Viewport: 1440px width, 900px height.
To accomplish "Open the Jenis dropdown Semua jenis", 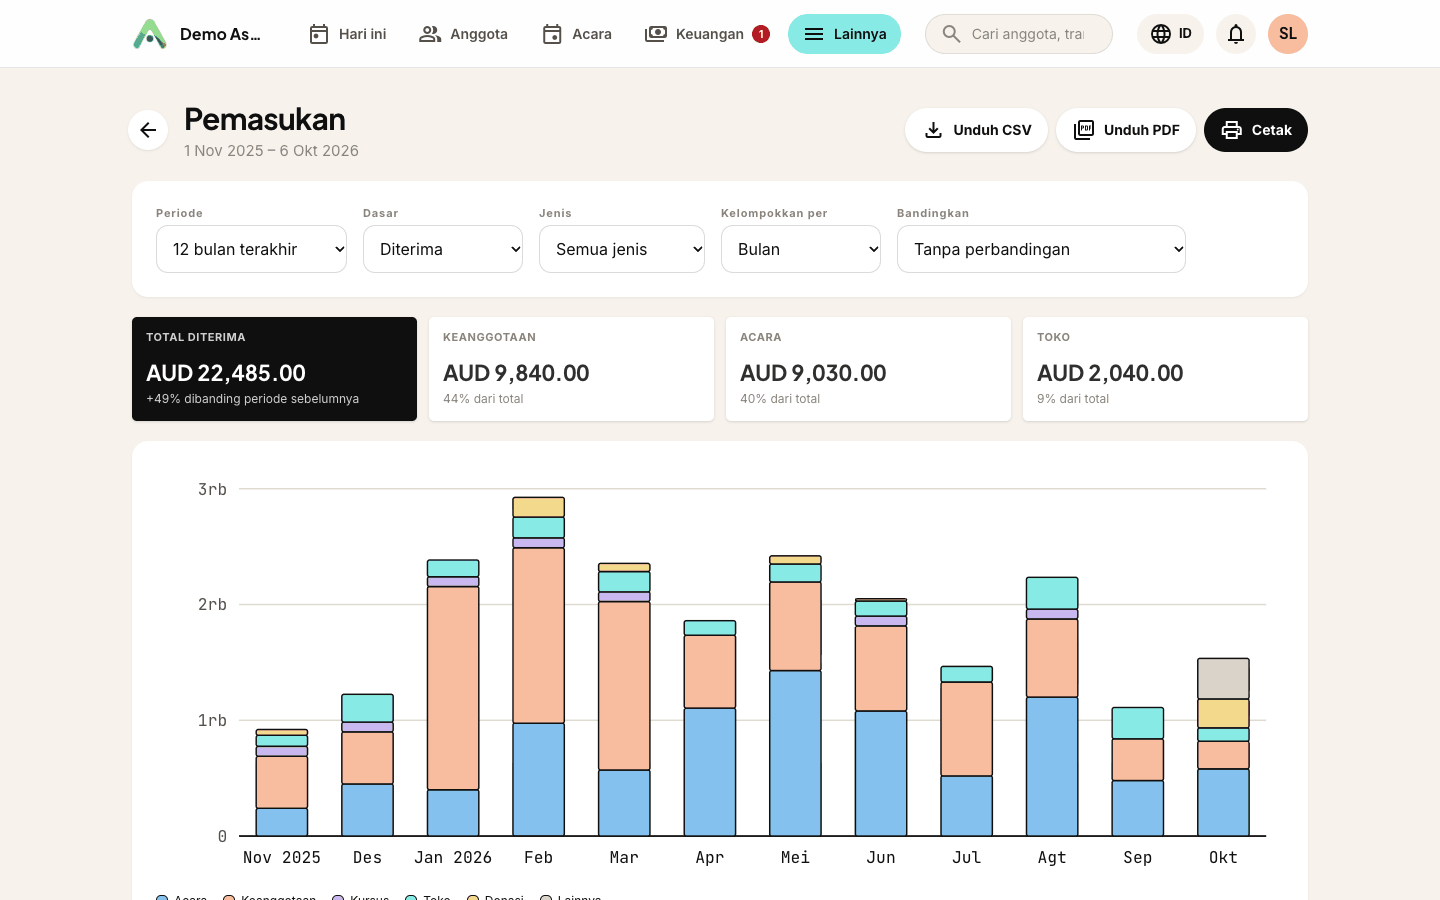I will pyautogui.click(x=622, y=249).
